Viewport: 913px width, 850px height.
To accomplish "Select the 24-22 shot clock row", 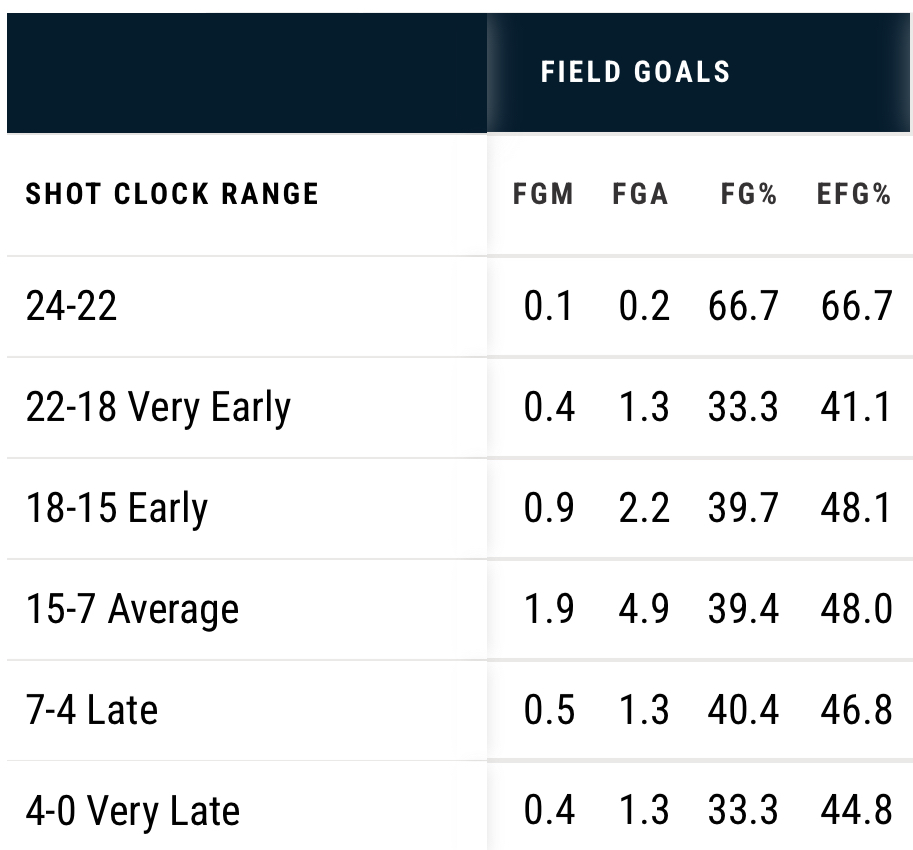I will (71, 305).
